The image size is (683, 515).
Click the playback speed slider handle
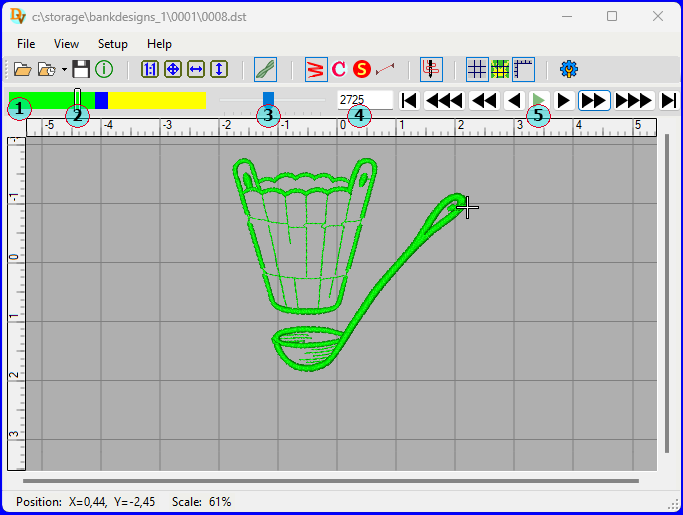coord(268,99)
